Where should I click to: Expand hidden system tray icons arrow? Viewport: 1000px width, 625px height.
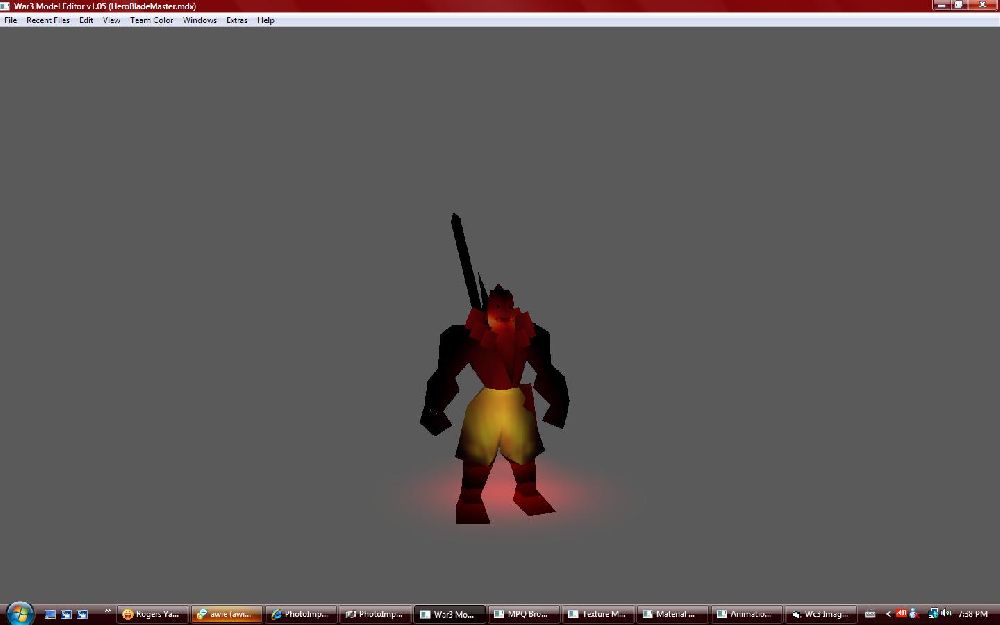(x=888, y=615)
